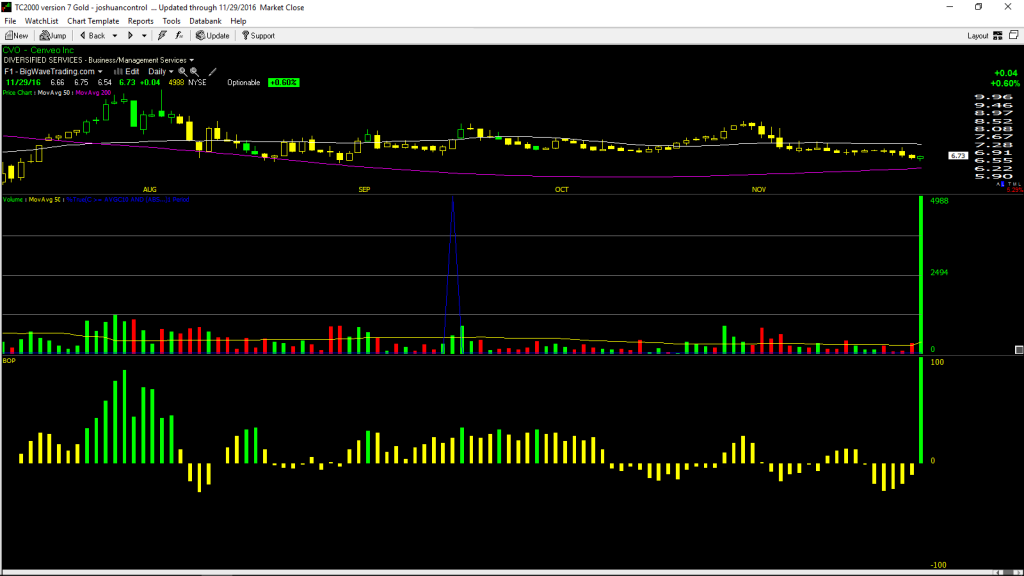This screenshot has height=576, width=1024.
Task: Click the NYSE exchange label
Action: [x=197, y=83]
